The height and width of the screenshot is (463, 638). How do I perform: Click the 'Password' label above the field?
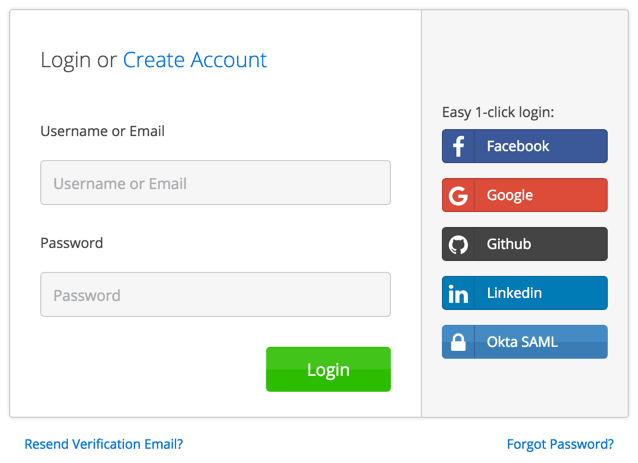[72, 243]
